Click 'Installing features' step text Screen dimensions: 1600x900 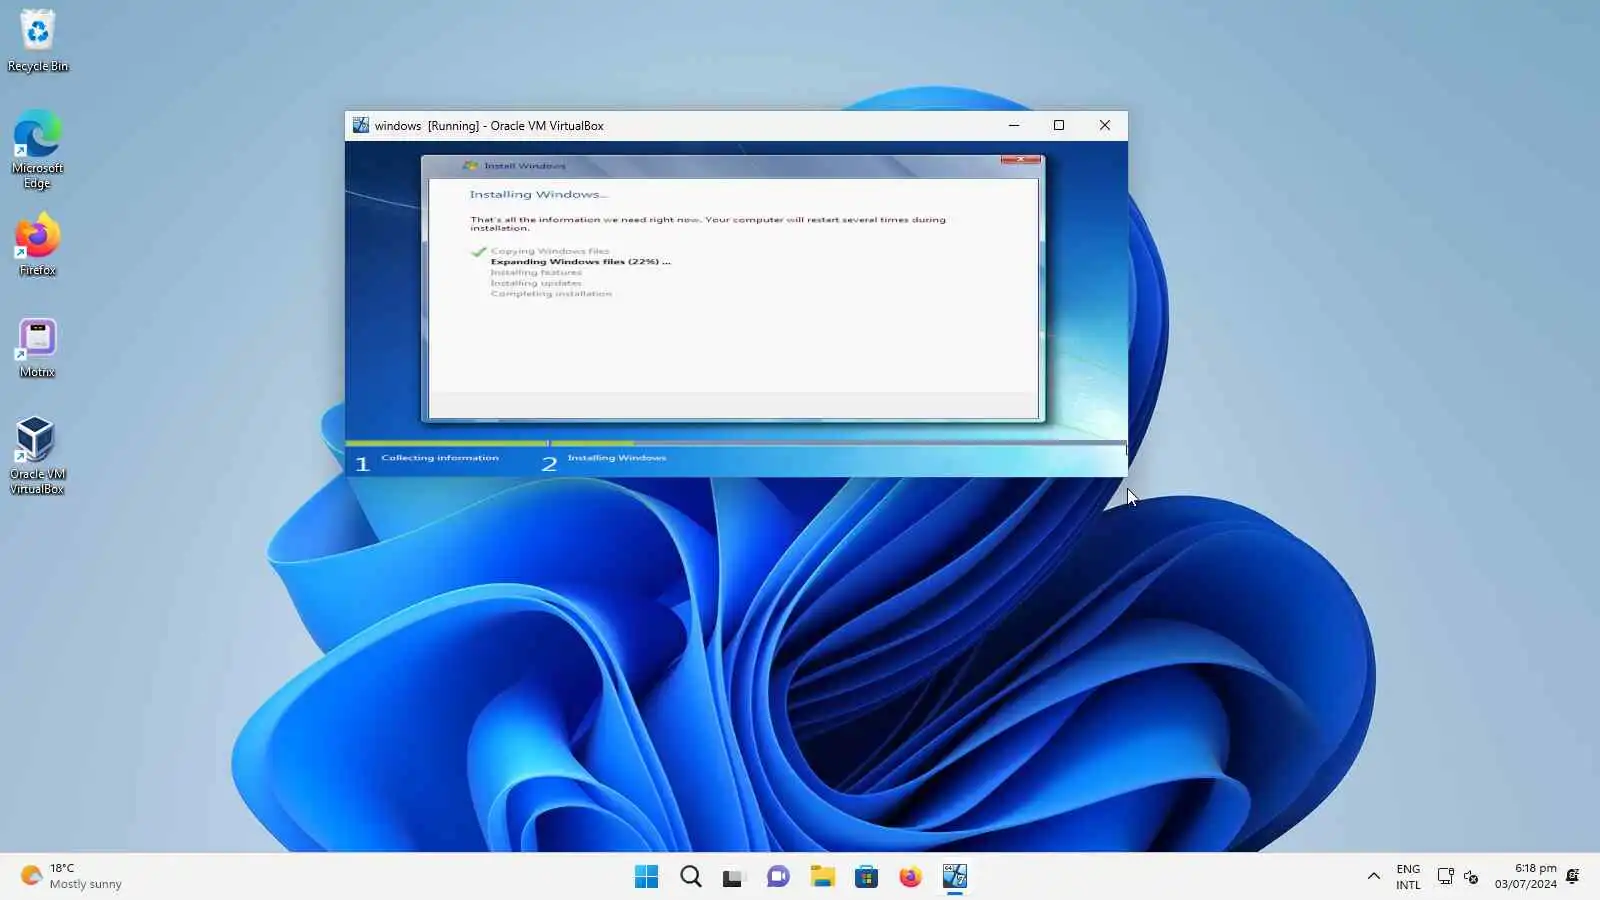[x=536, y=272]
